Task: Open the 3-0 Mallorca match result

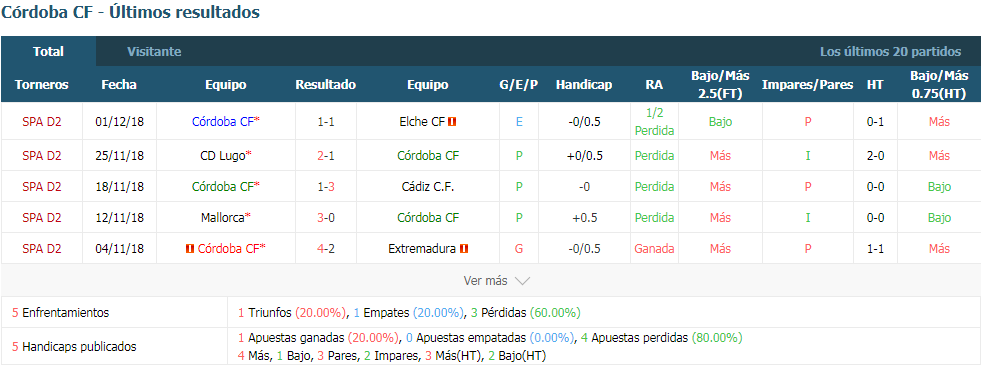Action: pos(325,217)
